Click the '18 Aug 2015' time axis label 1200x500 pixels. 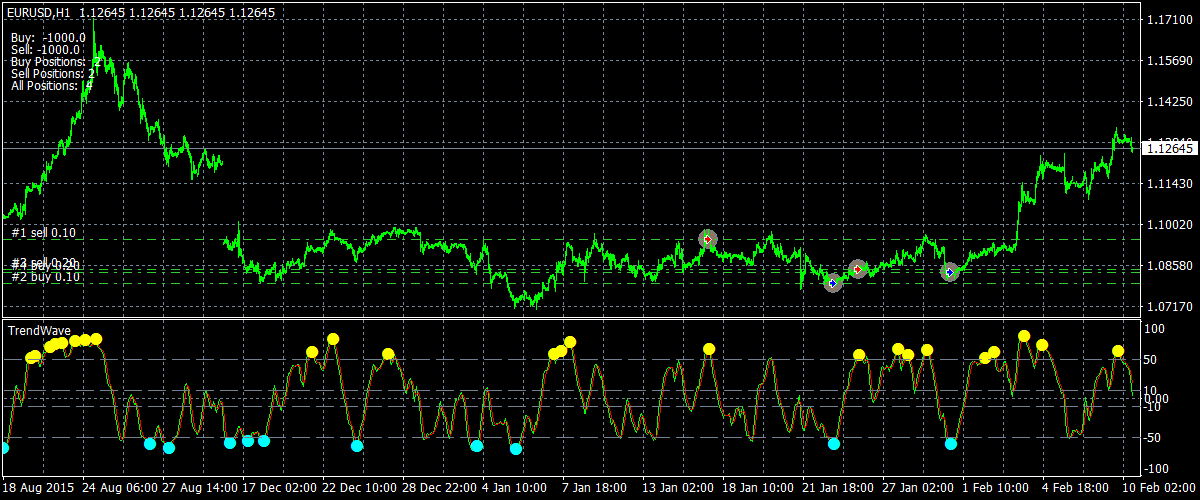(x=38, y=488)
